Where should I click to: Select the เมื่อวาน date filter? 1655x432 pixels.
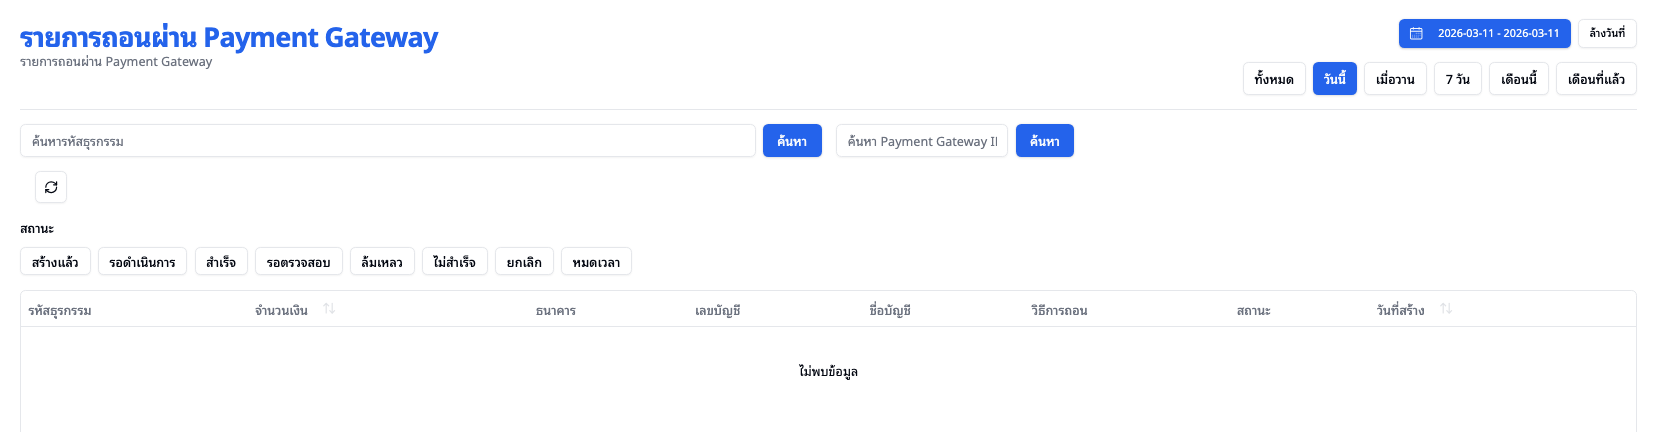tap(1395, 79)
